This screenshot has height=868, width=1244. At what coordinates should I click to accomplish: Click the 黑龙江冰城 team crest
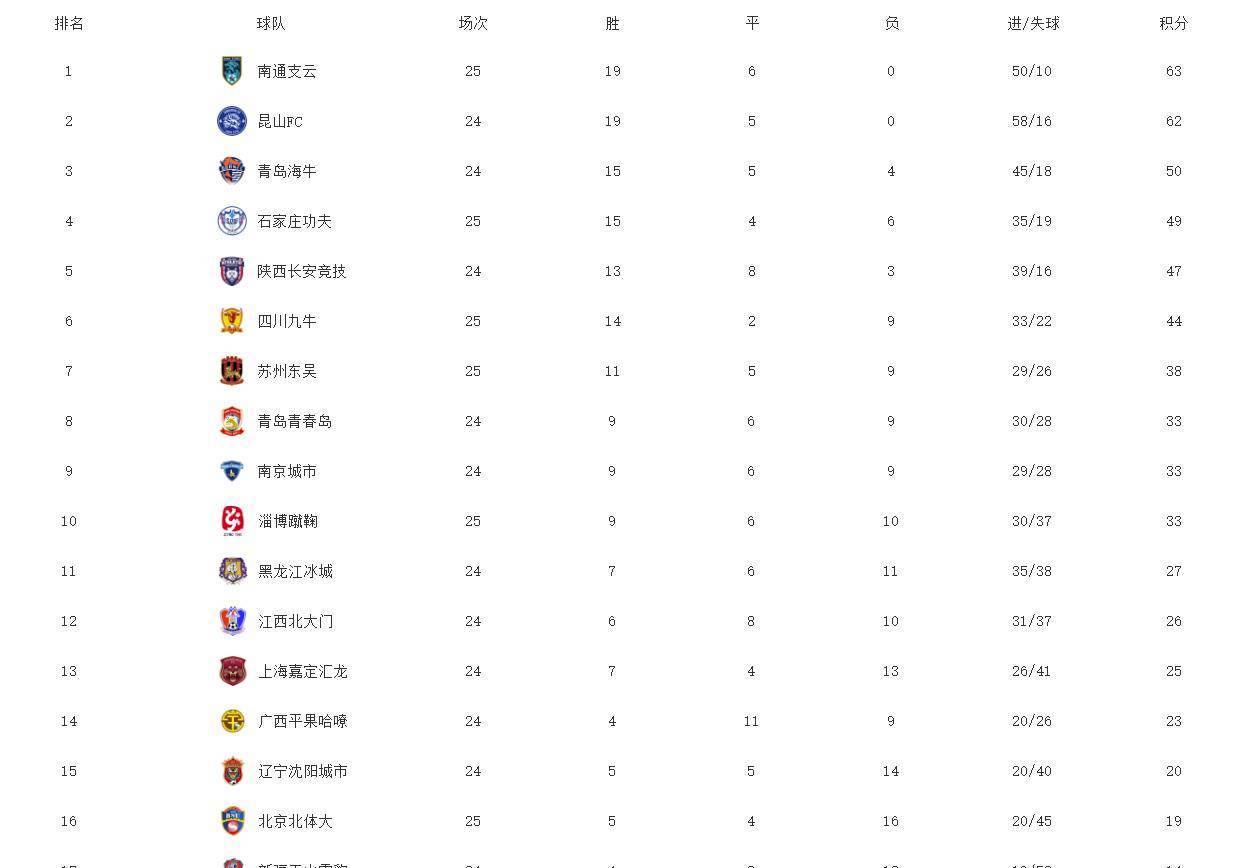tap(232, 571)
